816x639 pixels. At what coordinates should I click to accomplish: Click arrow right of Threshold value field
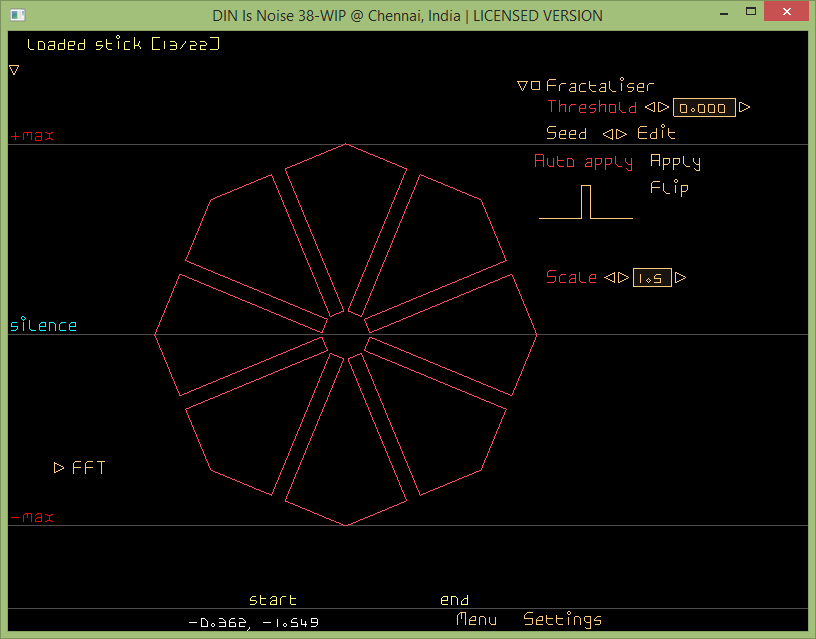coord(744,107)
